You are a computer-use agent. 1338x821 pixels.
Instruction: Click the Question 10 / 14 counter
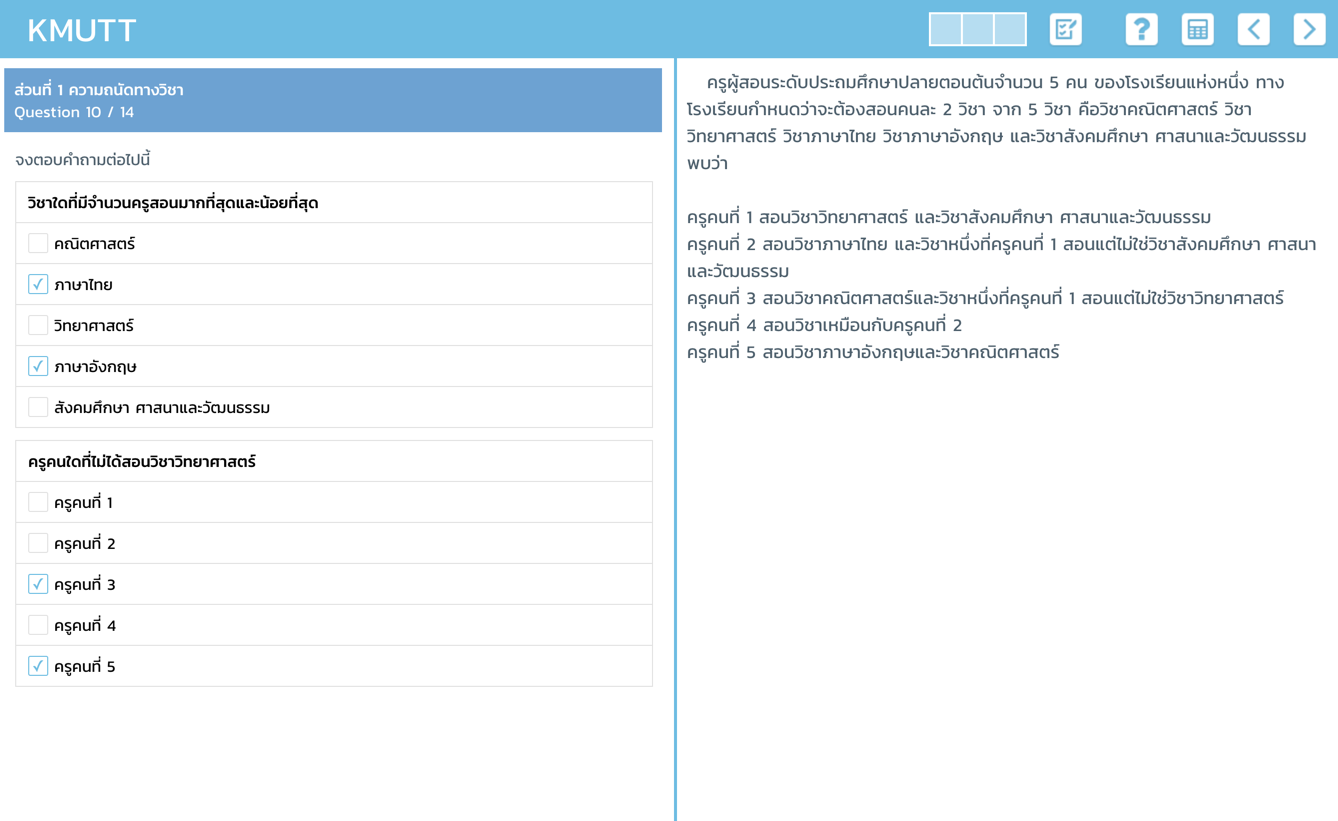coord(74,112)
